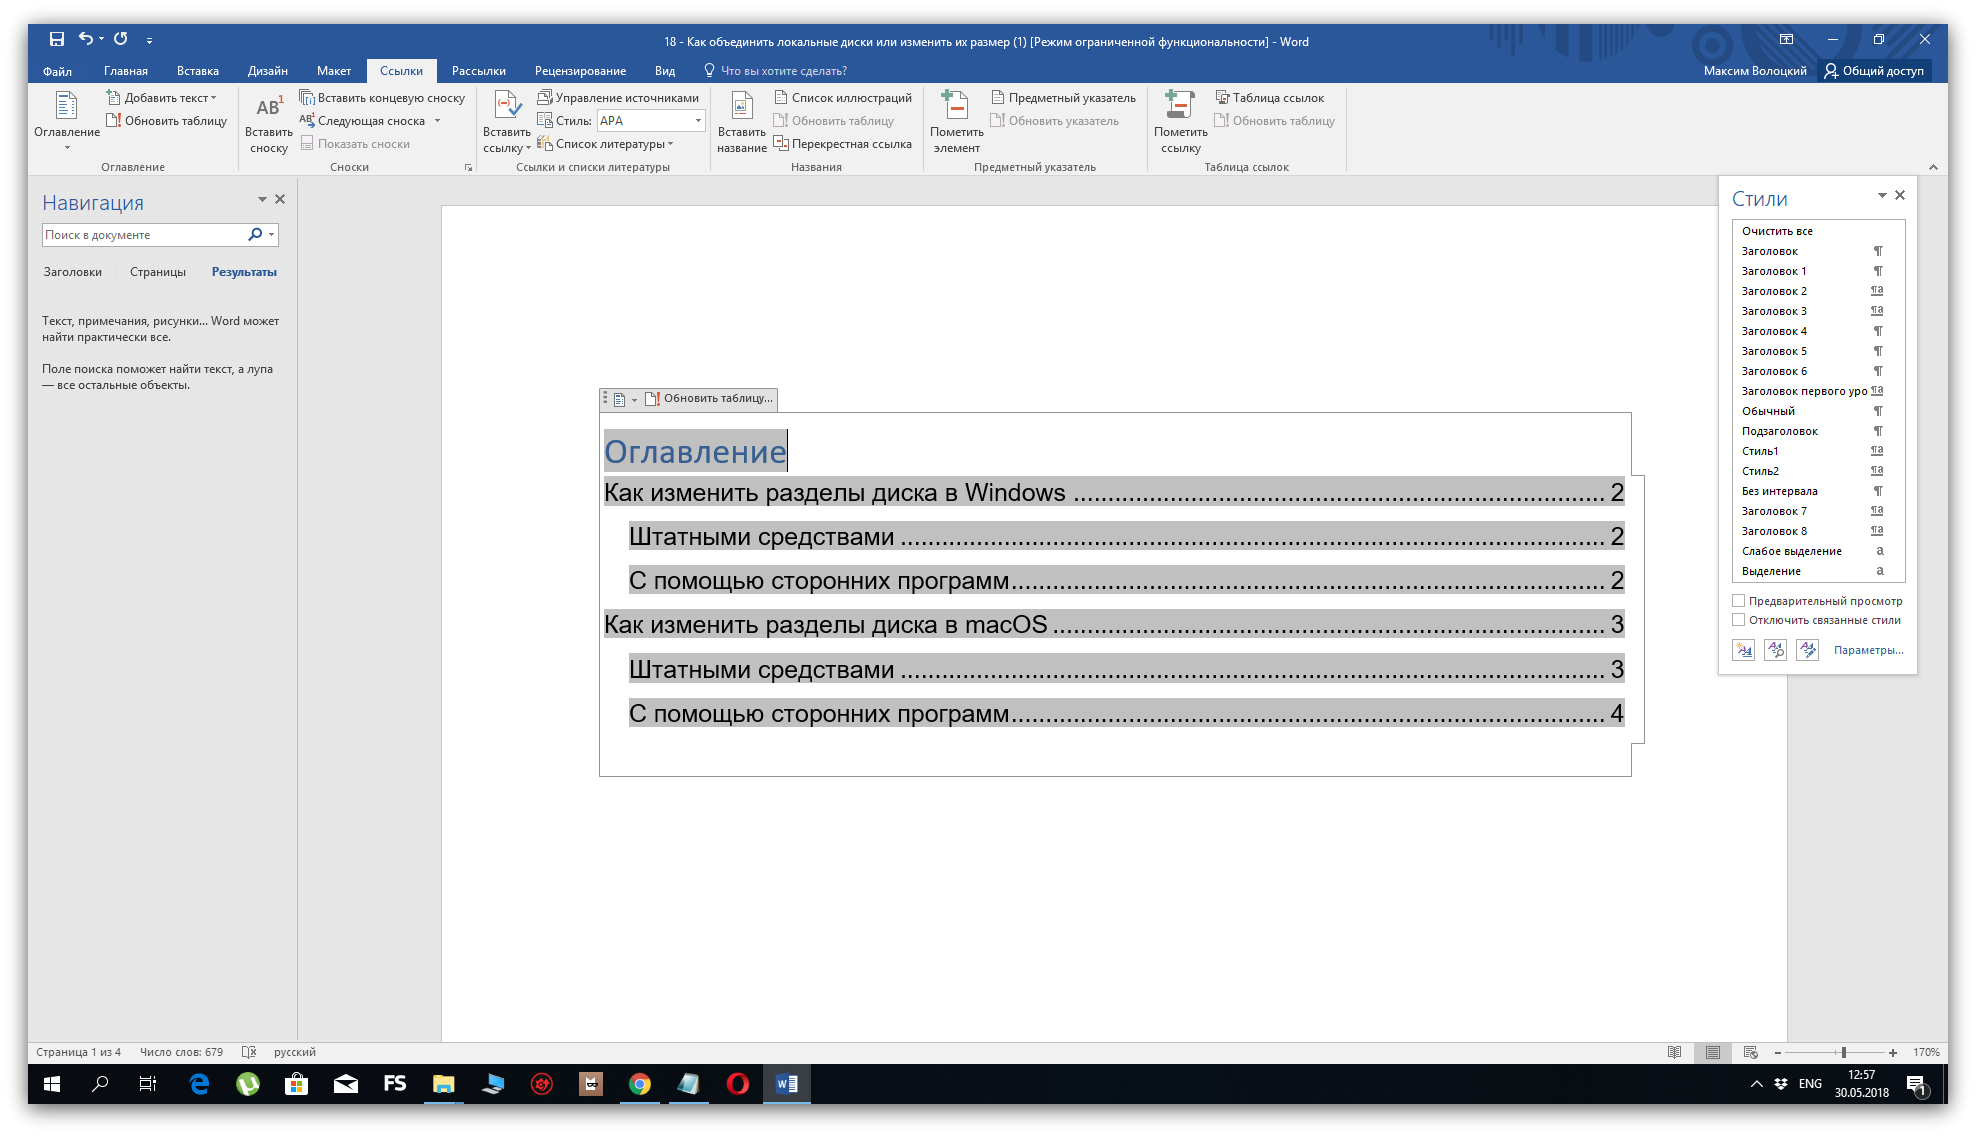Click the Save icon in the quick access toolbar
1976x1136 pixels.
tap(57, 39)
